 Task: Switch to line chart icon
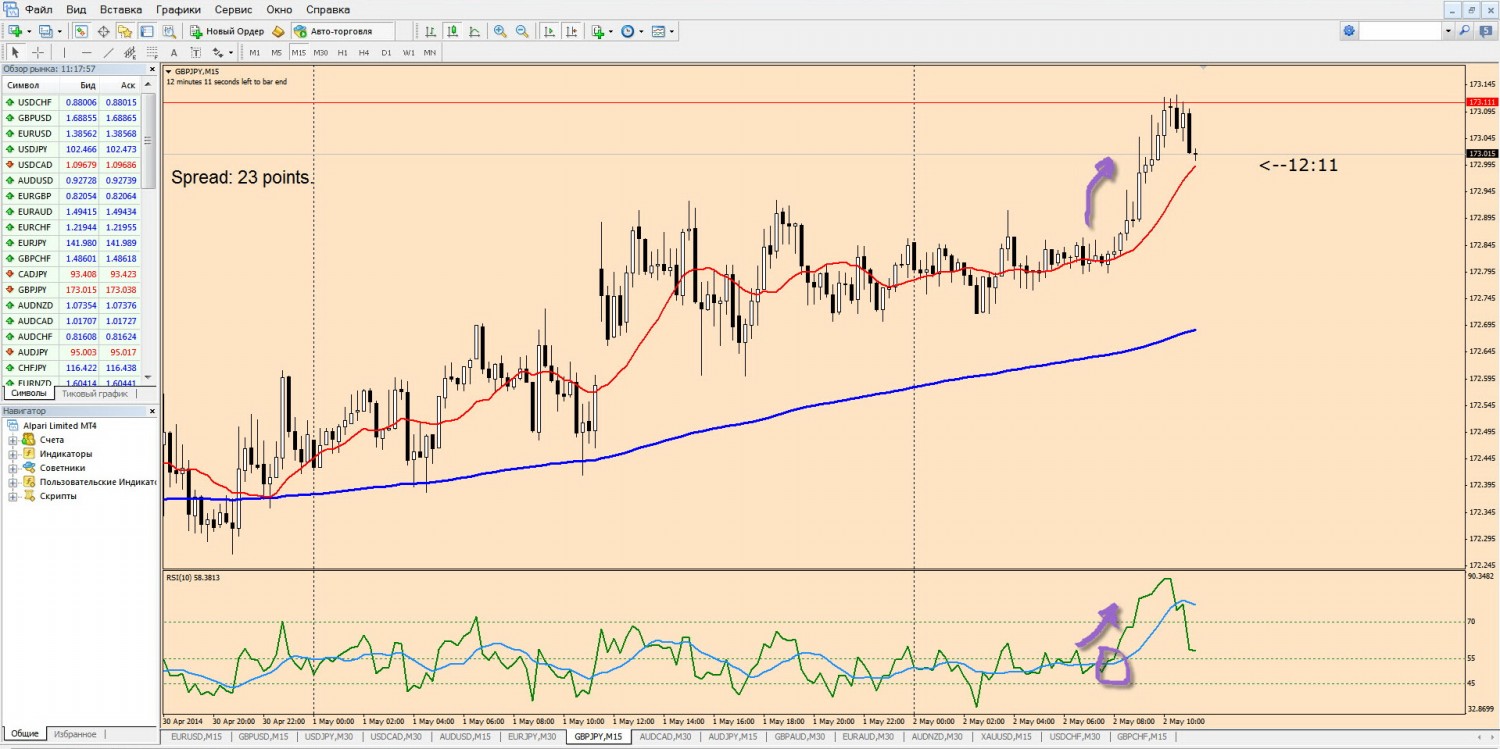tap(474, 31)
